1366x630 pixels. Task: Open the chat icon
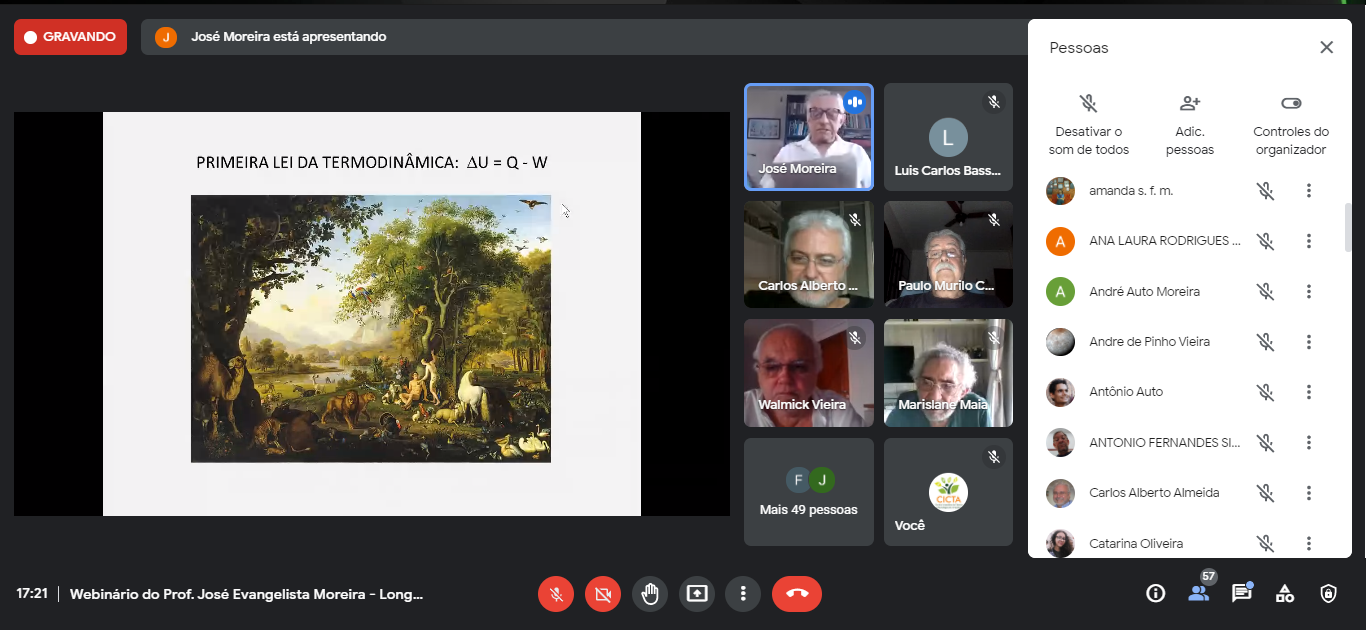pyautogui.click(x=1242, y=594)
